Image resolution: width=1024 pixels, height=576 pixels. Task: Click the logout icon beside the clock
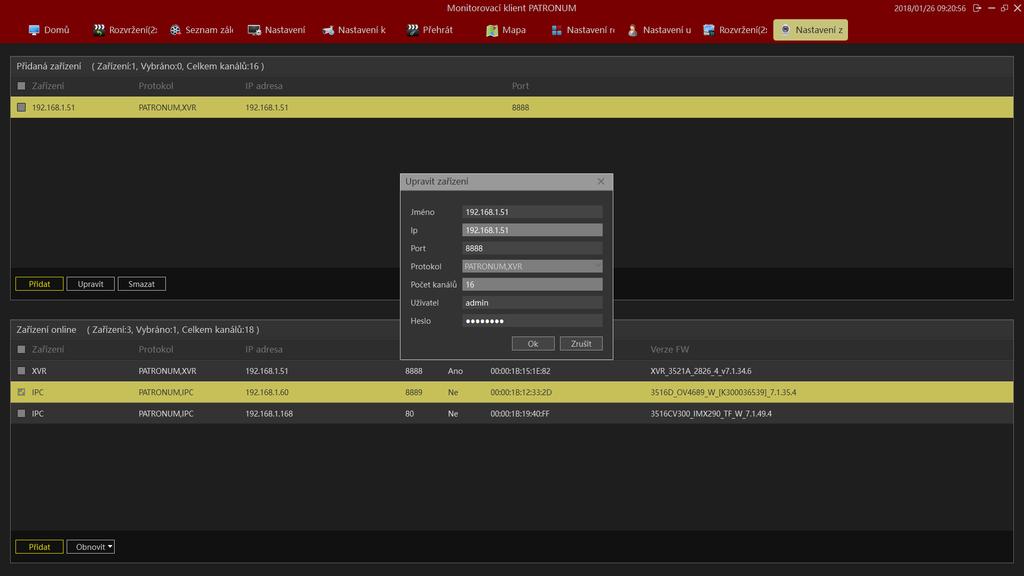click(977, 8)
